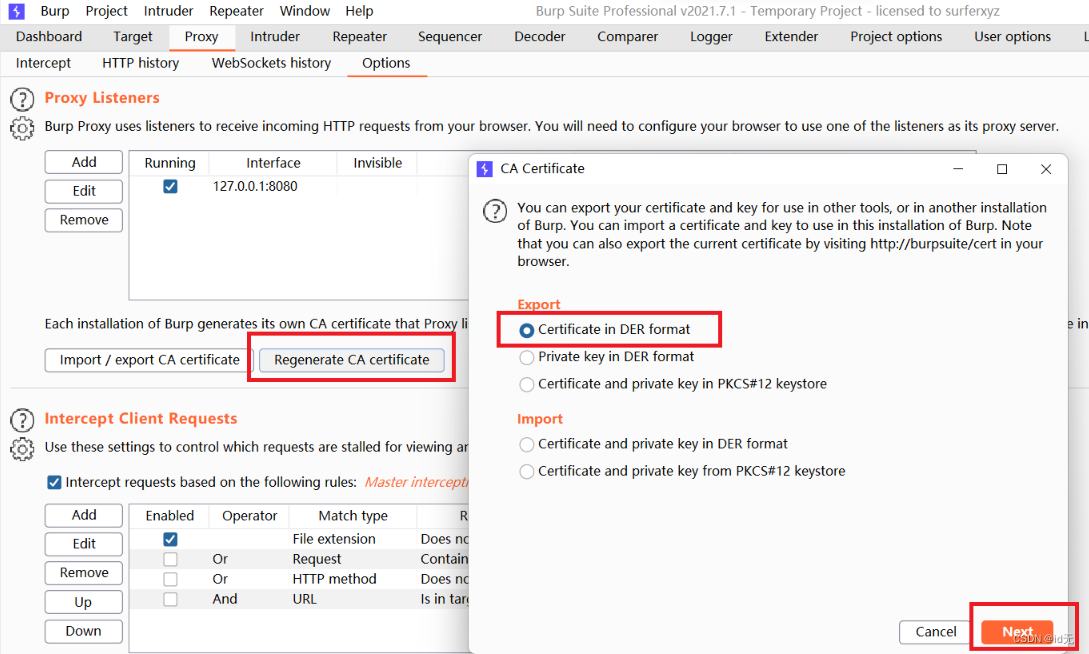Viewport: 1089px width, 654px height.
Task: Switch to the Dashboard tab
Action: tap(49, 37)
